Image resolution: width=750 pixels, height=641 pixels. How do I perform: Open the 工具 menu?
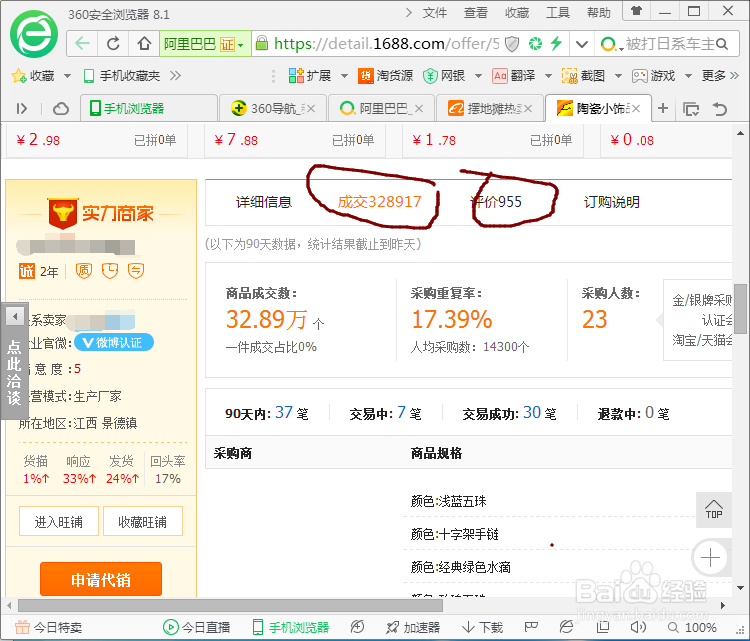click(x=558, y=13)
